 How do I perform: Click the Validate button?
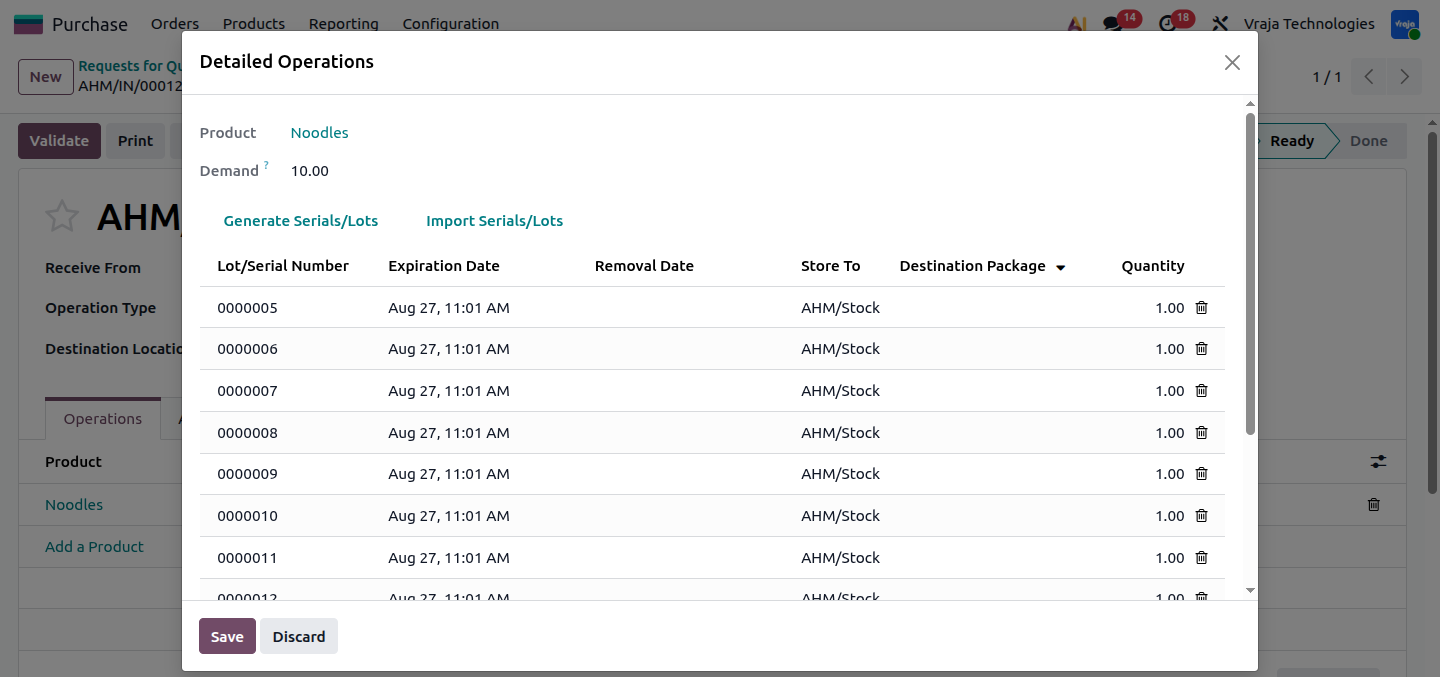pyautogui.click(x=60, y=141)
